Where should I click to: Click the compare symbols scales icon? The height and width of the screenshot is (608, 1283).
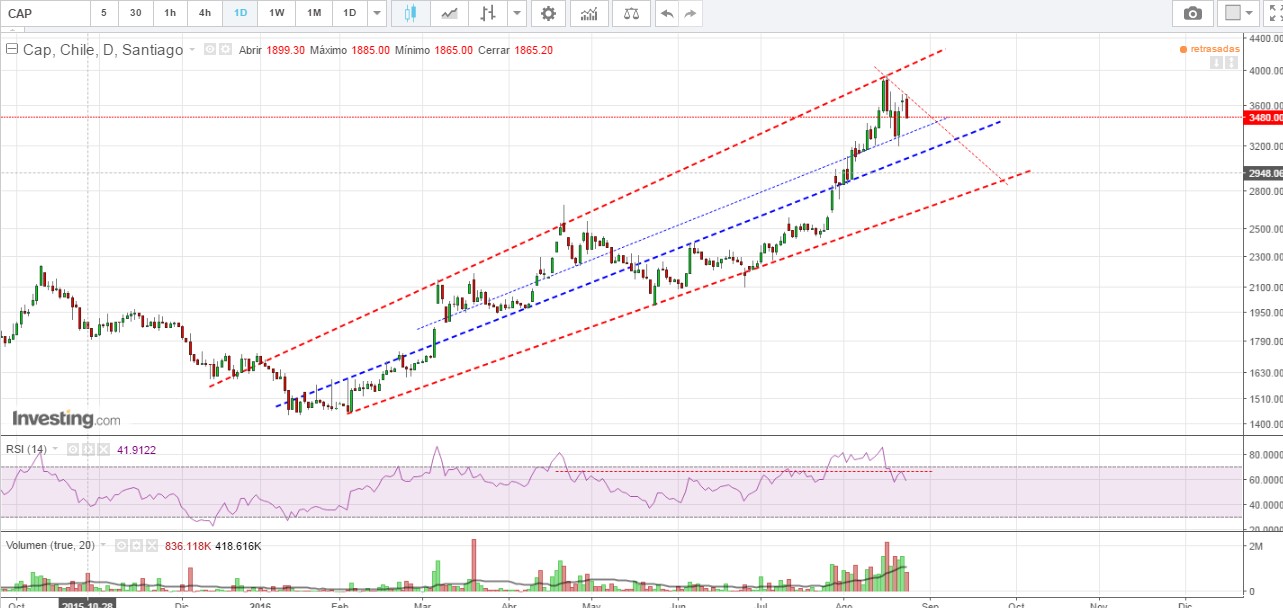click(630, 13)
